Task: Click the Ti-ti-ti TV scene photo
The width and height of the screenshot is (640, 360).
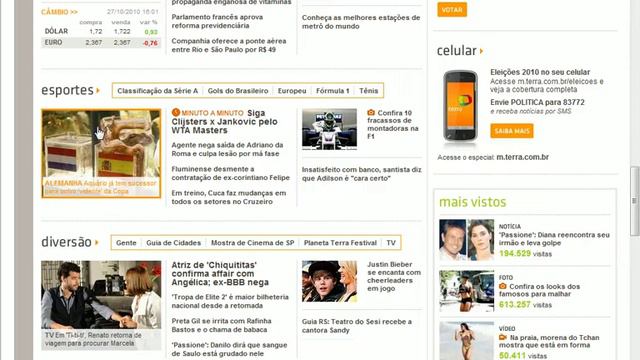Action: [101, 295]
